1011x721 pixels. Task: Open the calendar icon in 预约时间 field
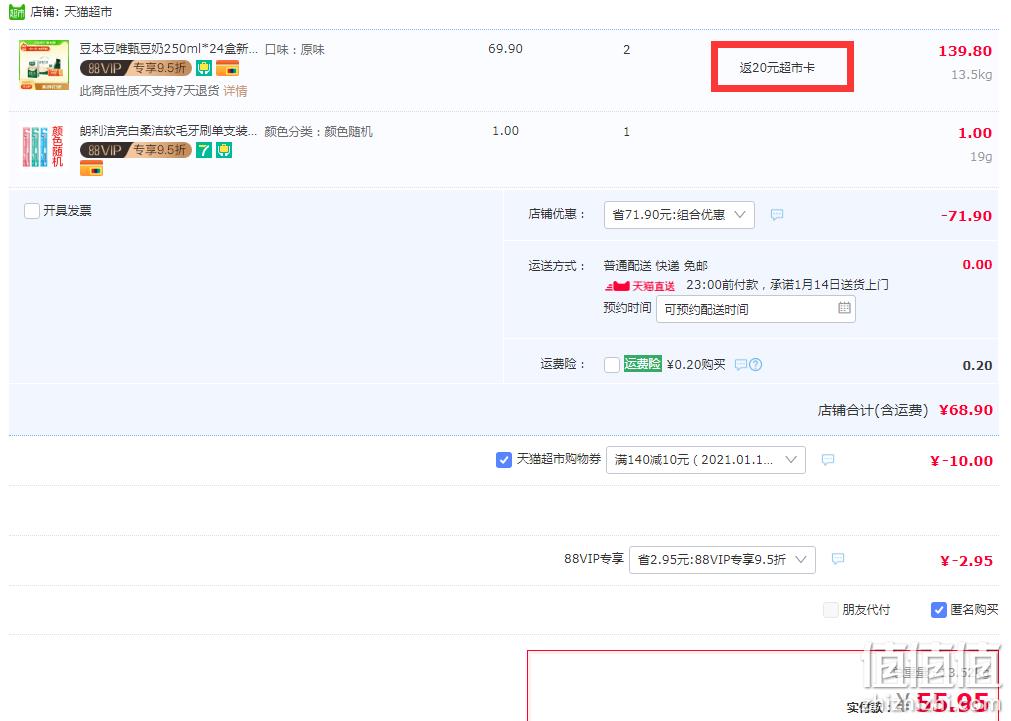844,308
